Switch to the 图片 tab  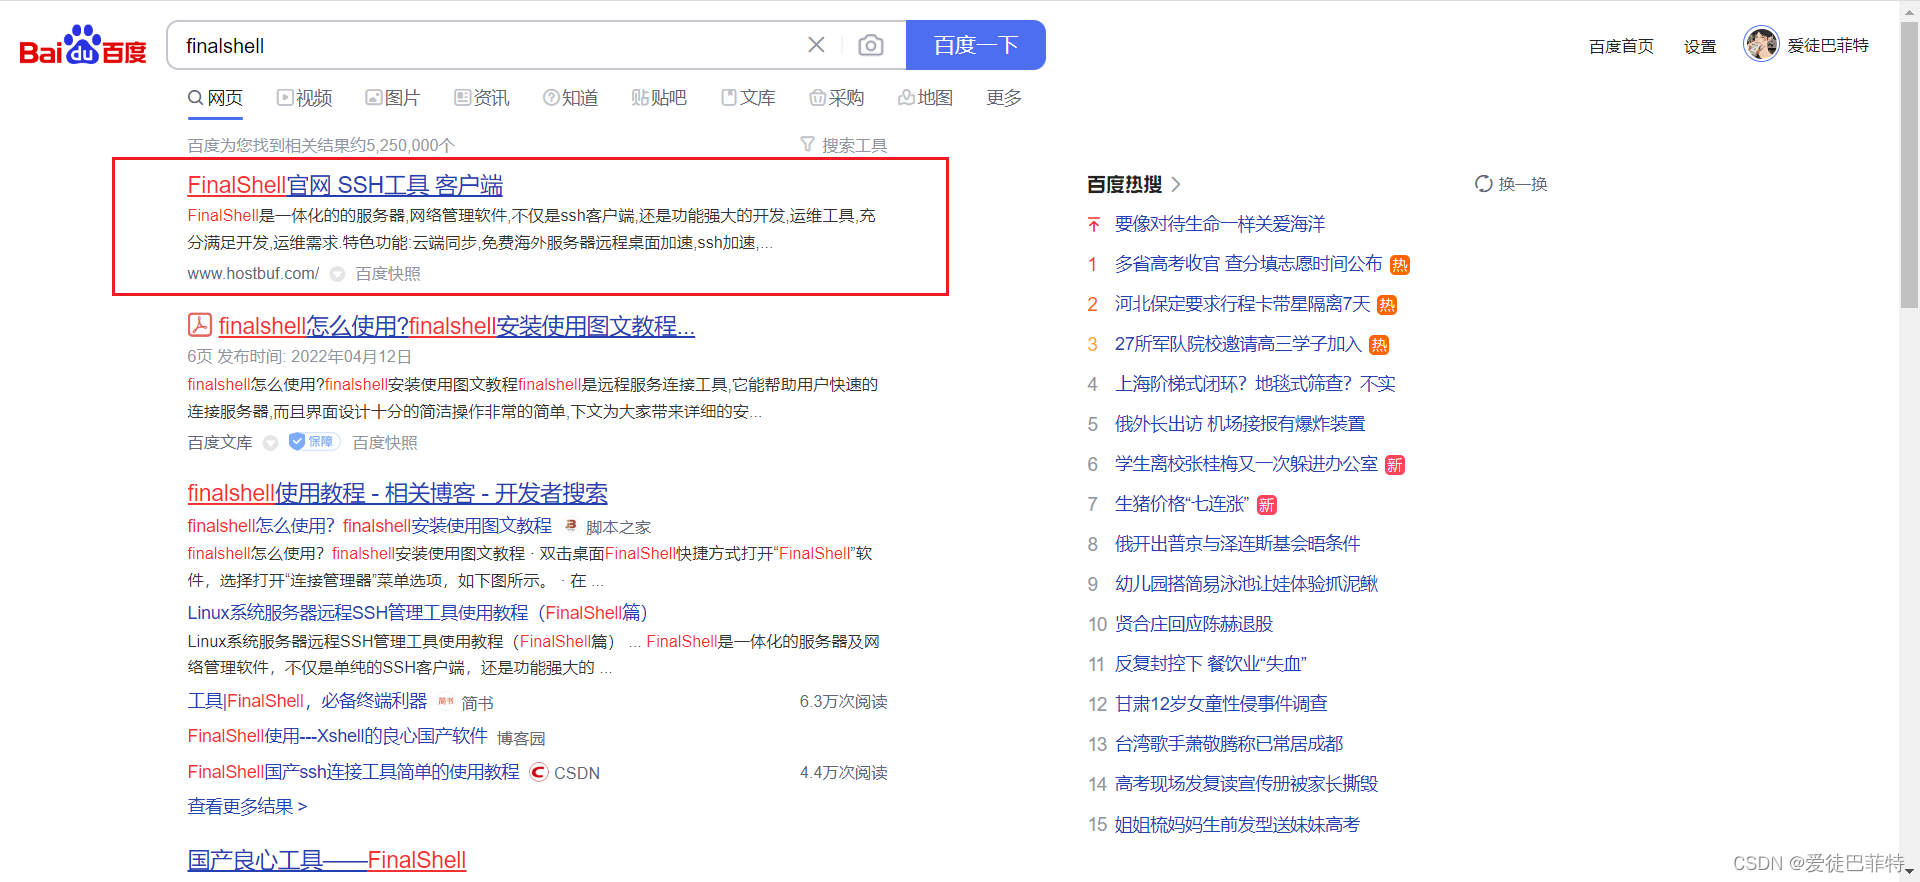(392, 98)
